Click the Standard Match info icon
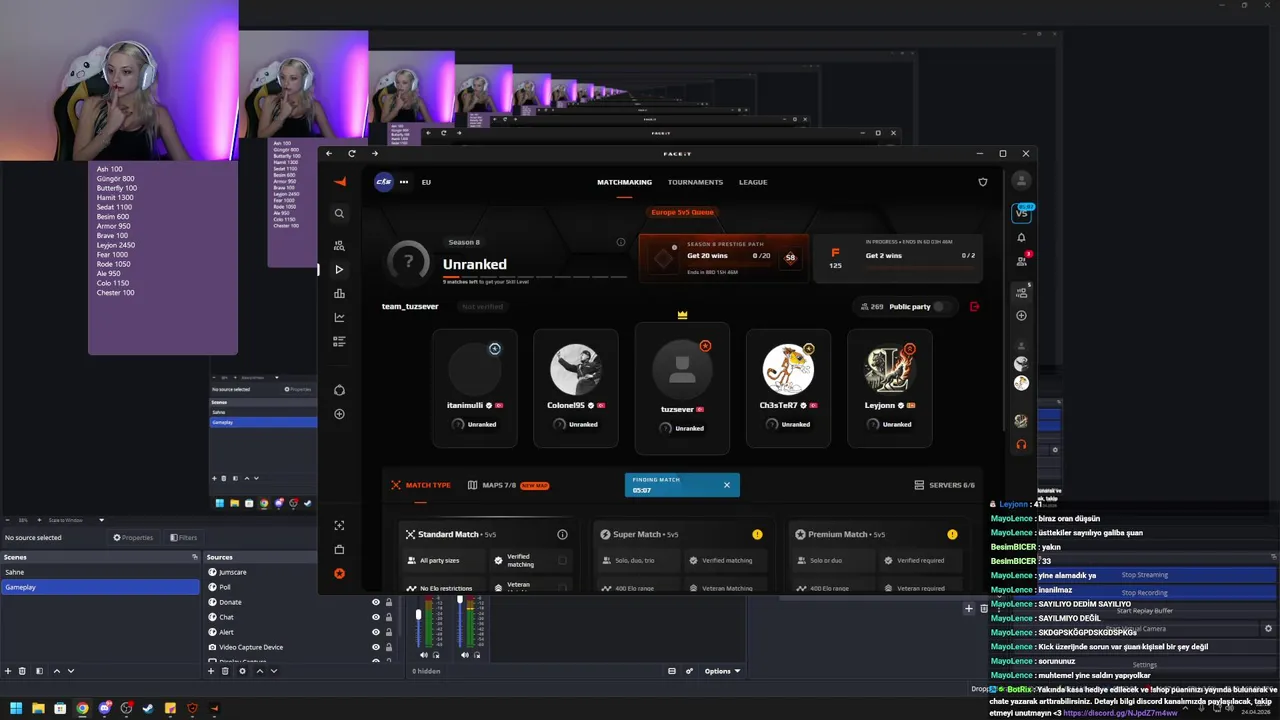Screen dimensions: 1280x720 click(562, 534)
